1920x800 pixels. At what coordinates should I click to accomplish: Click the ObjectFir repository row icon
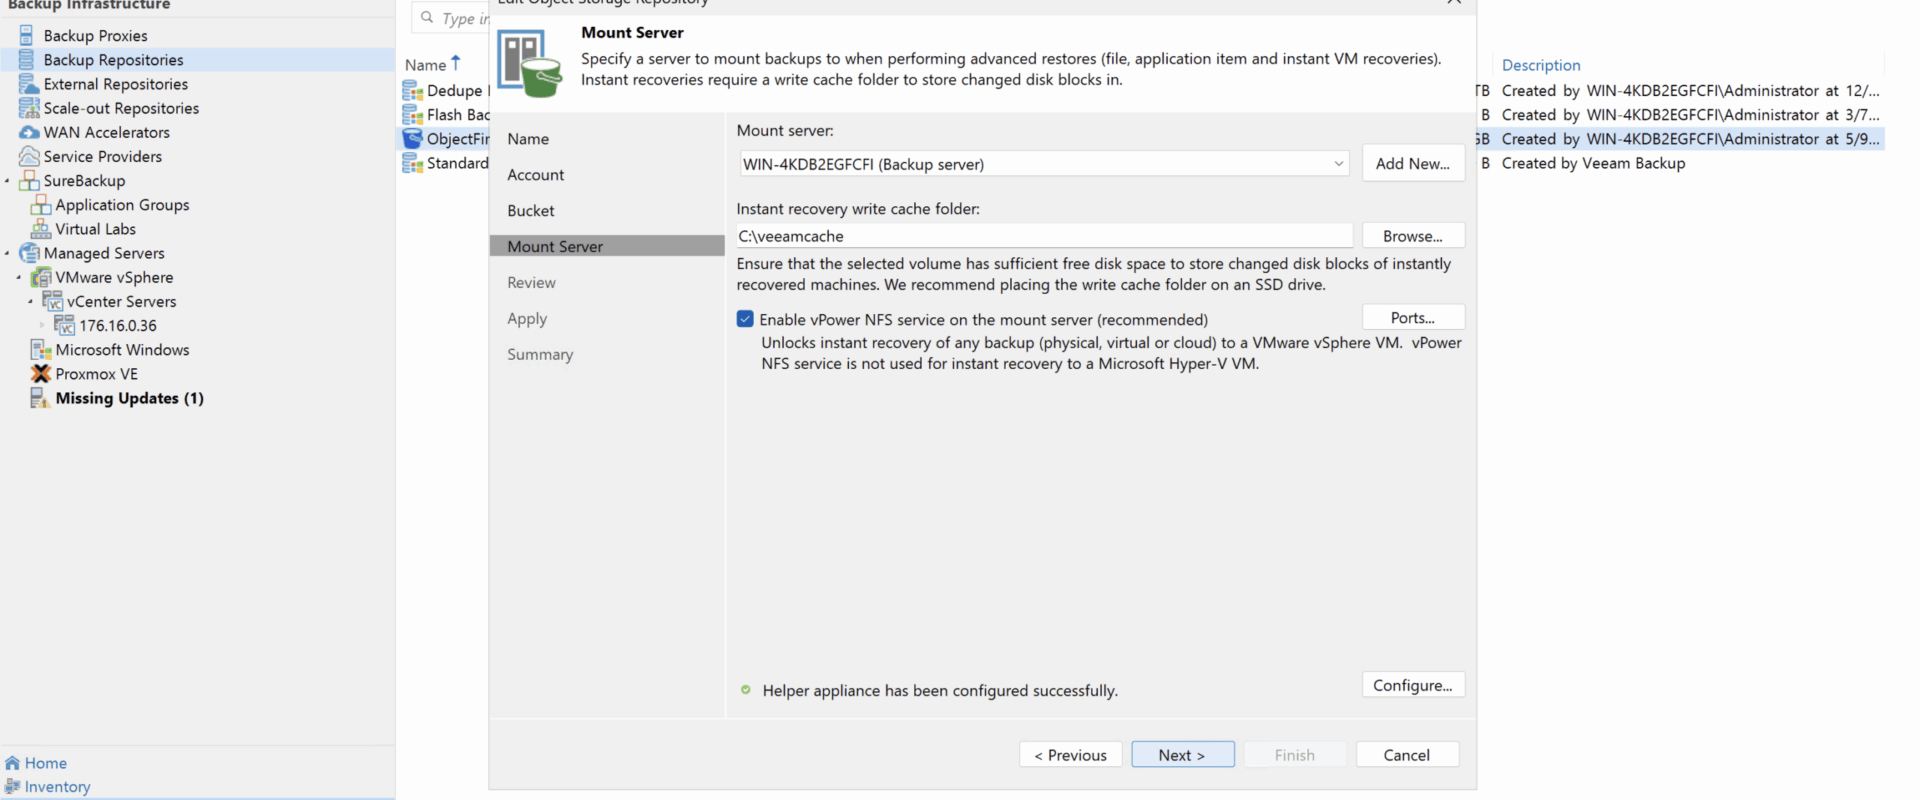point(412,138)
